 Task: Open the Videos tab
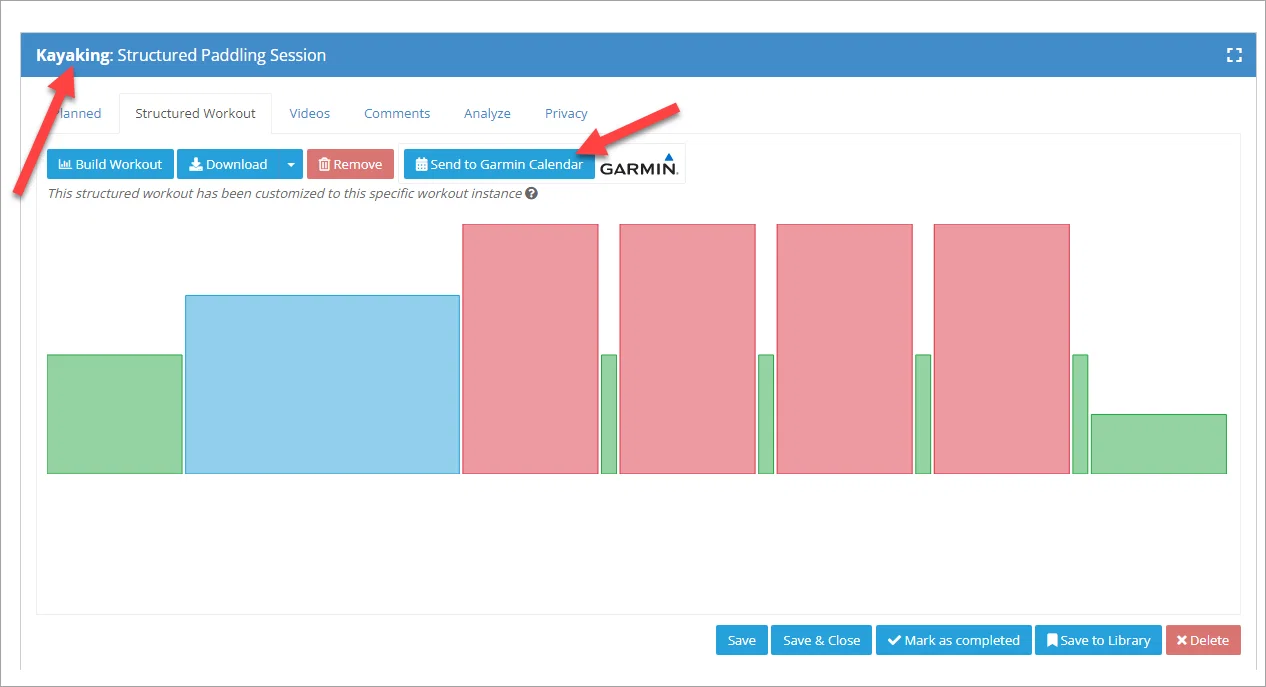point(310,113)
